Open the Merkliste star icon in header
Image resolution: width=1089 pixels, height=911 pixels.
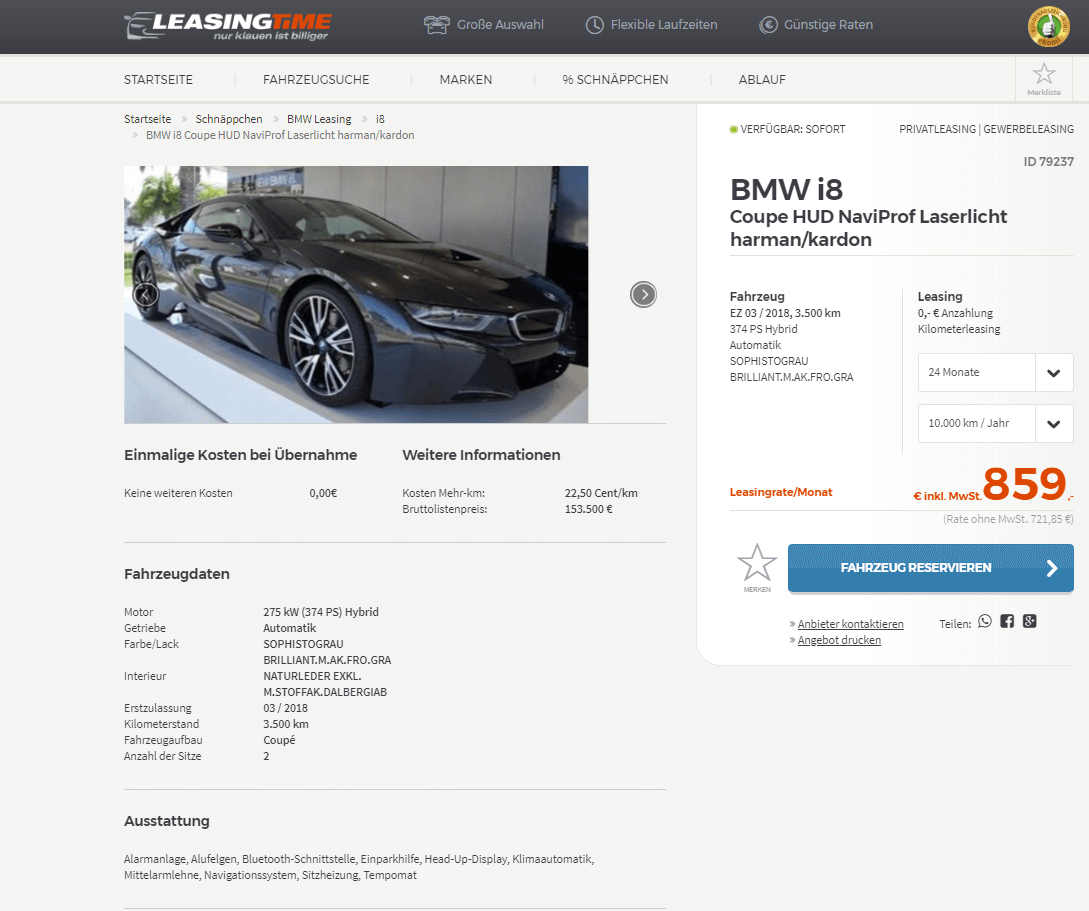[1043, 78]
